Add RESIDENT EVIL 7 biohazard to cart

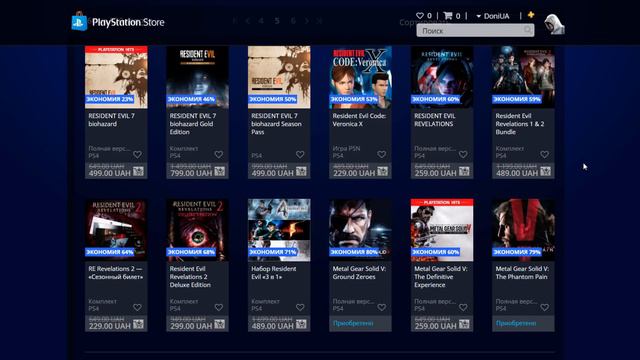[138, 171]
